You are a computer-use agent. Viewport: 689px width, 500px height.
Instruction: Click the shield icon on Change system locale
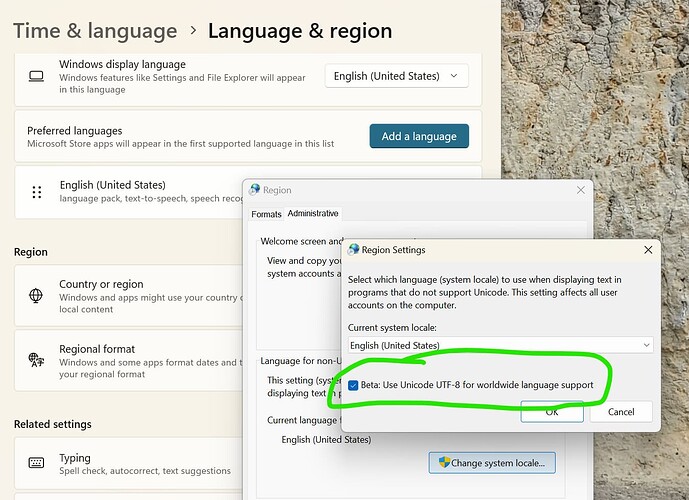(444, 462)
